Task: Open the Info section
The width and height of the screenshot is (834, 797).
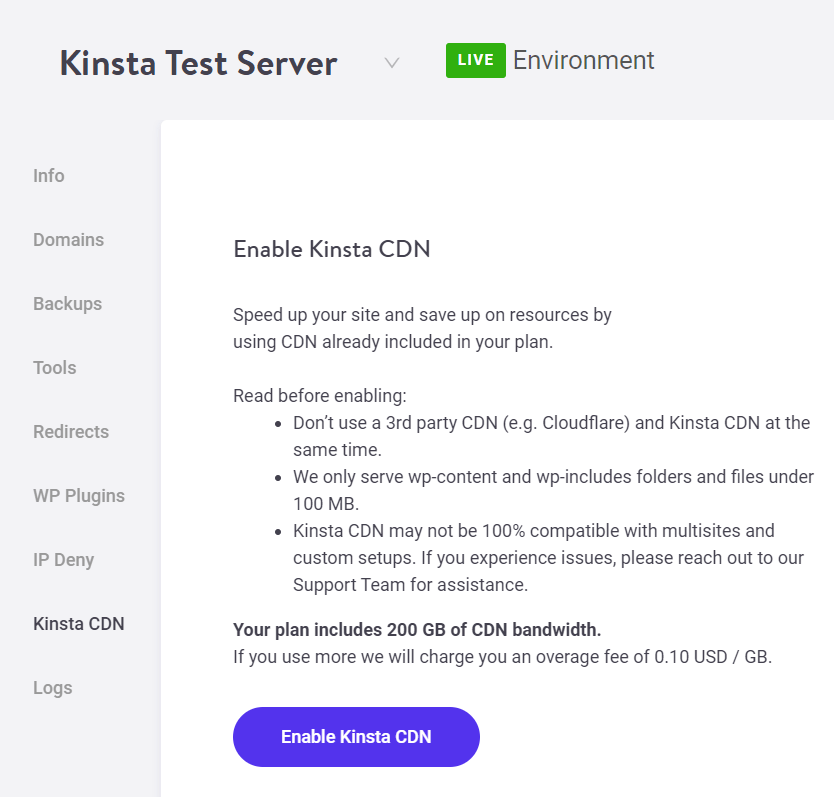Action: tap(48, 176)
